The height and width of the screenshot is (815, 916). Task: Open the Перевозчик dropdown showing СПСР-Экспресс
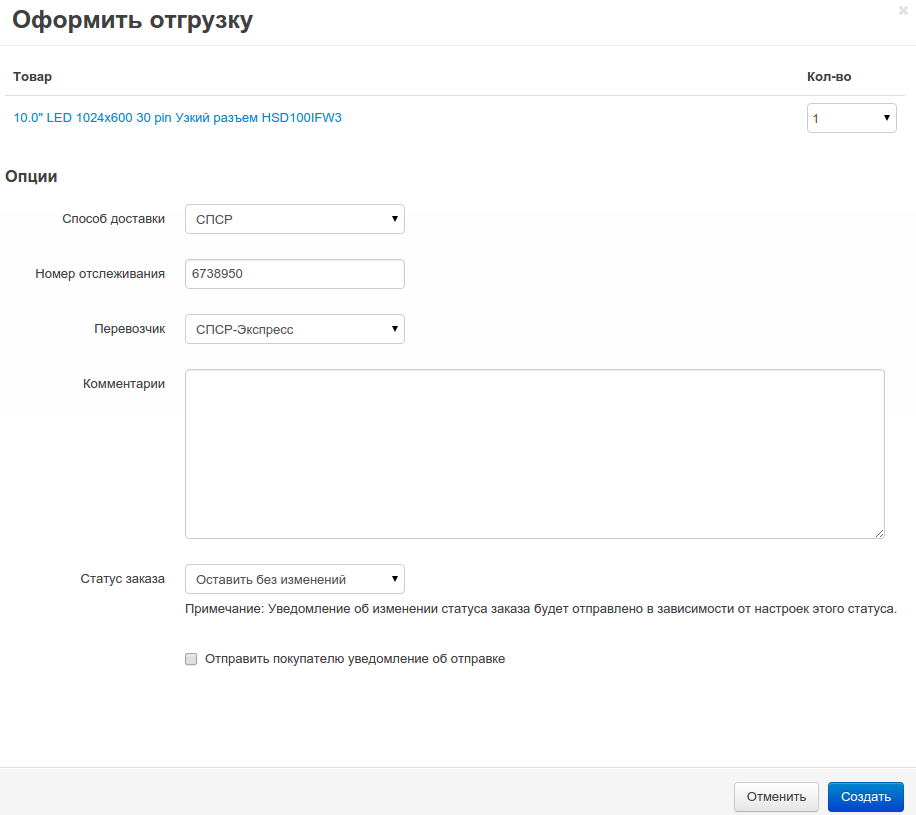[x=295, y=329]
